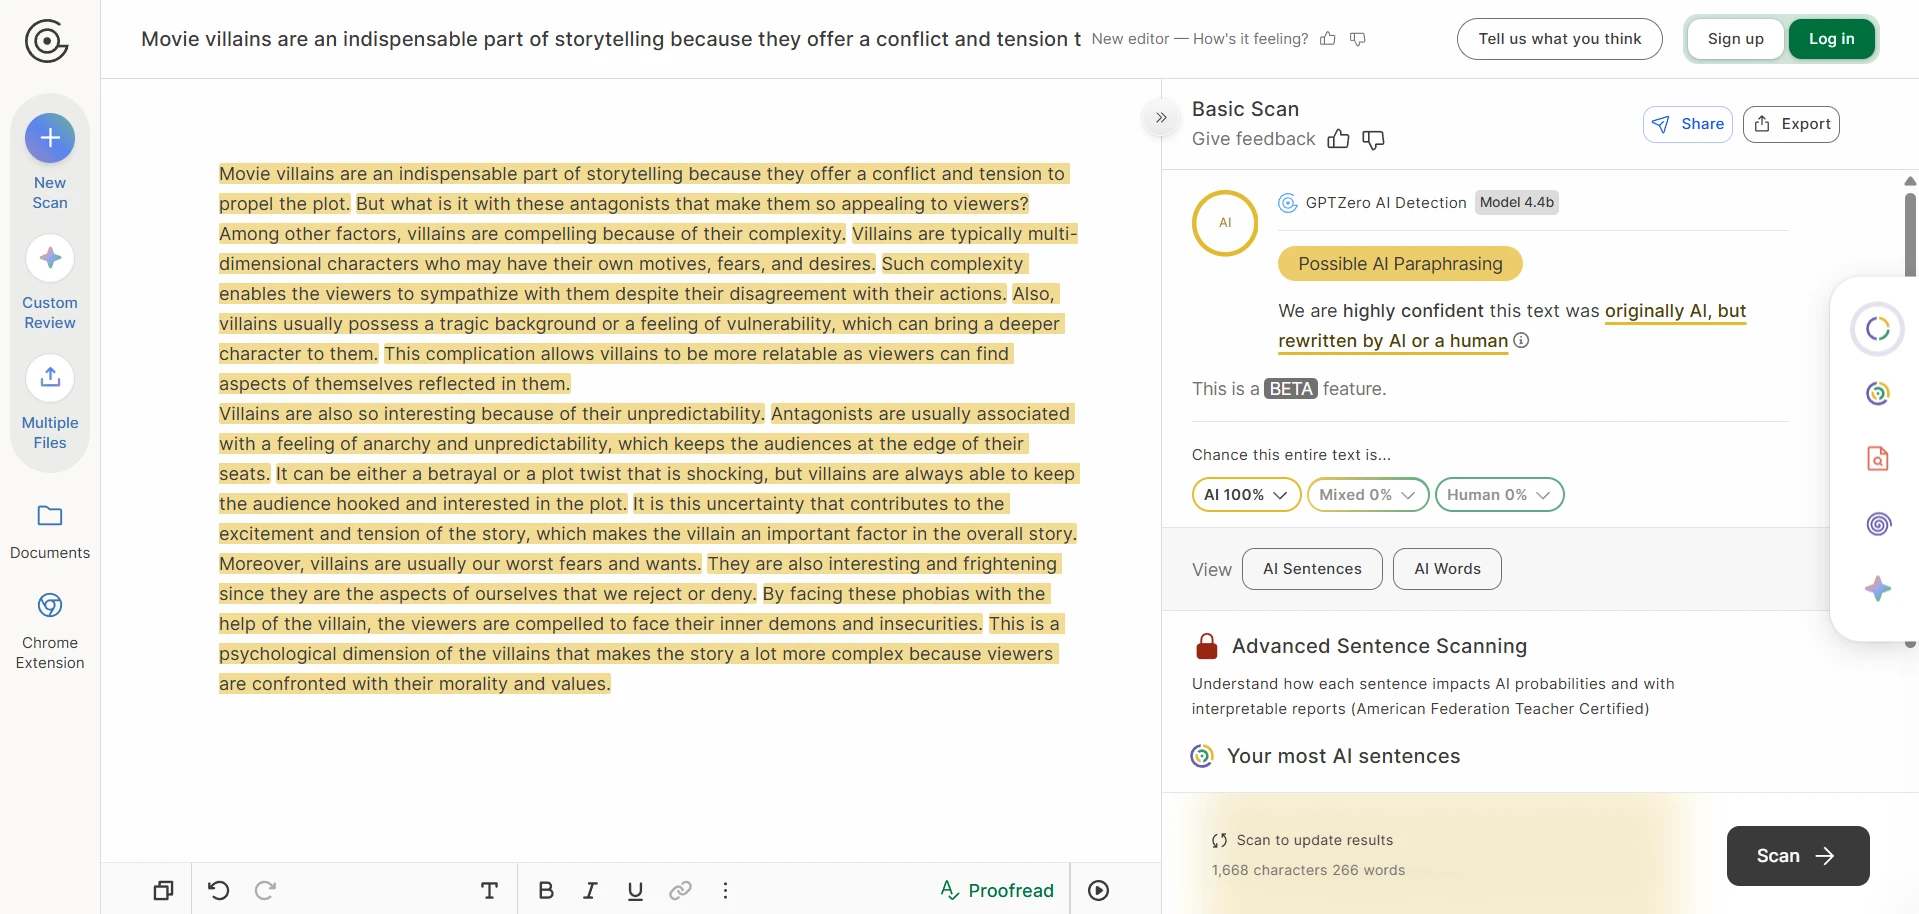
Task: Click the play button in the bottom toolbar
Action: 1098,890
